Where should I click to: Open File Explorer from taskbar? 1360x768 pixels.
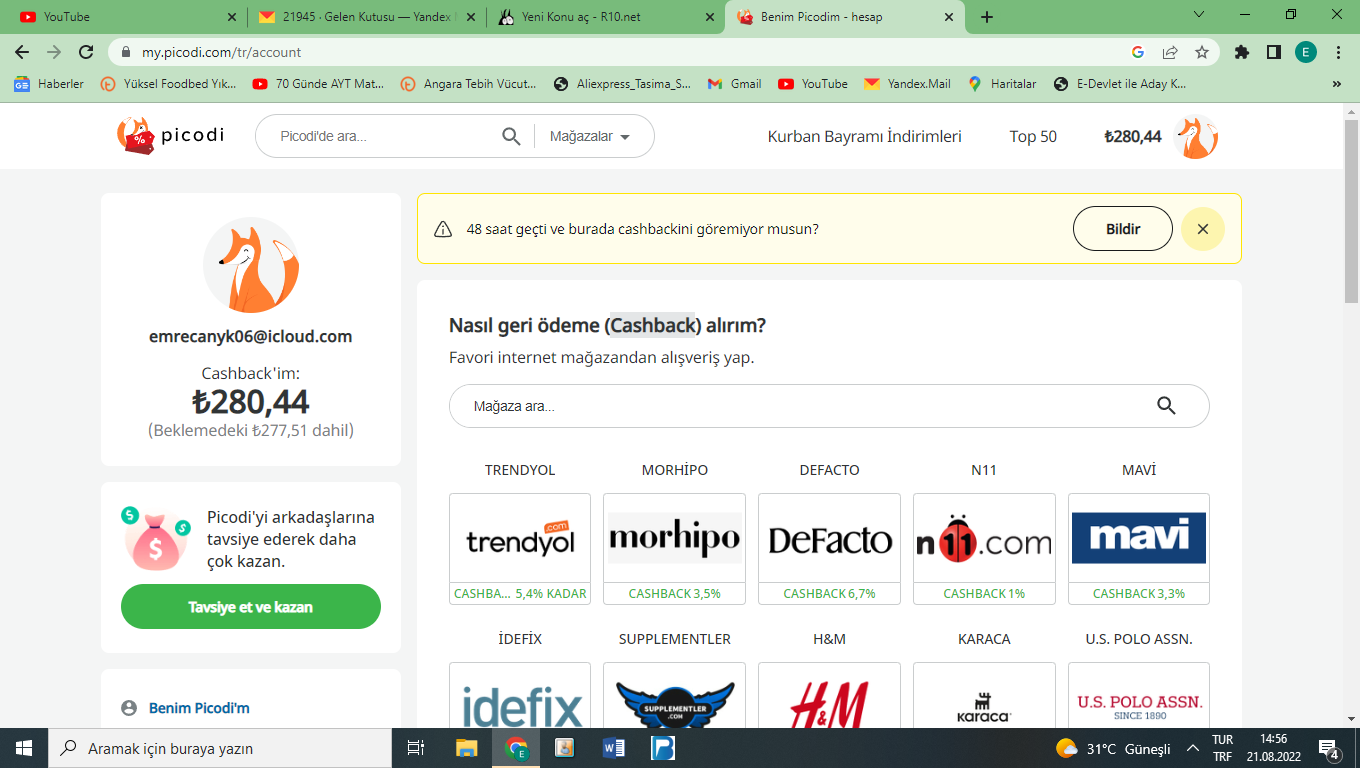coord(467,748)
